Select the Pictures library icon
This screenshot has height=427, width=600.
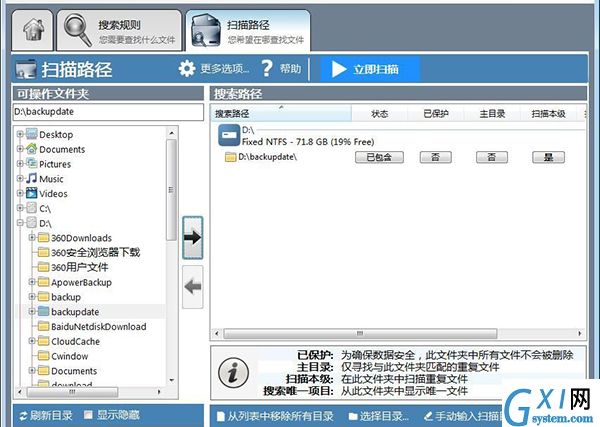tap(31, 164)
